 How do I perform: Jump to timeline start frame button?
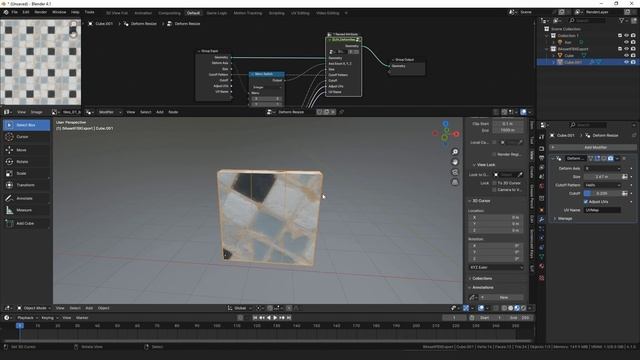(x=255, y=318)
